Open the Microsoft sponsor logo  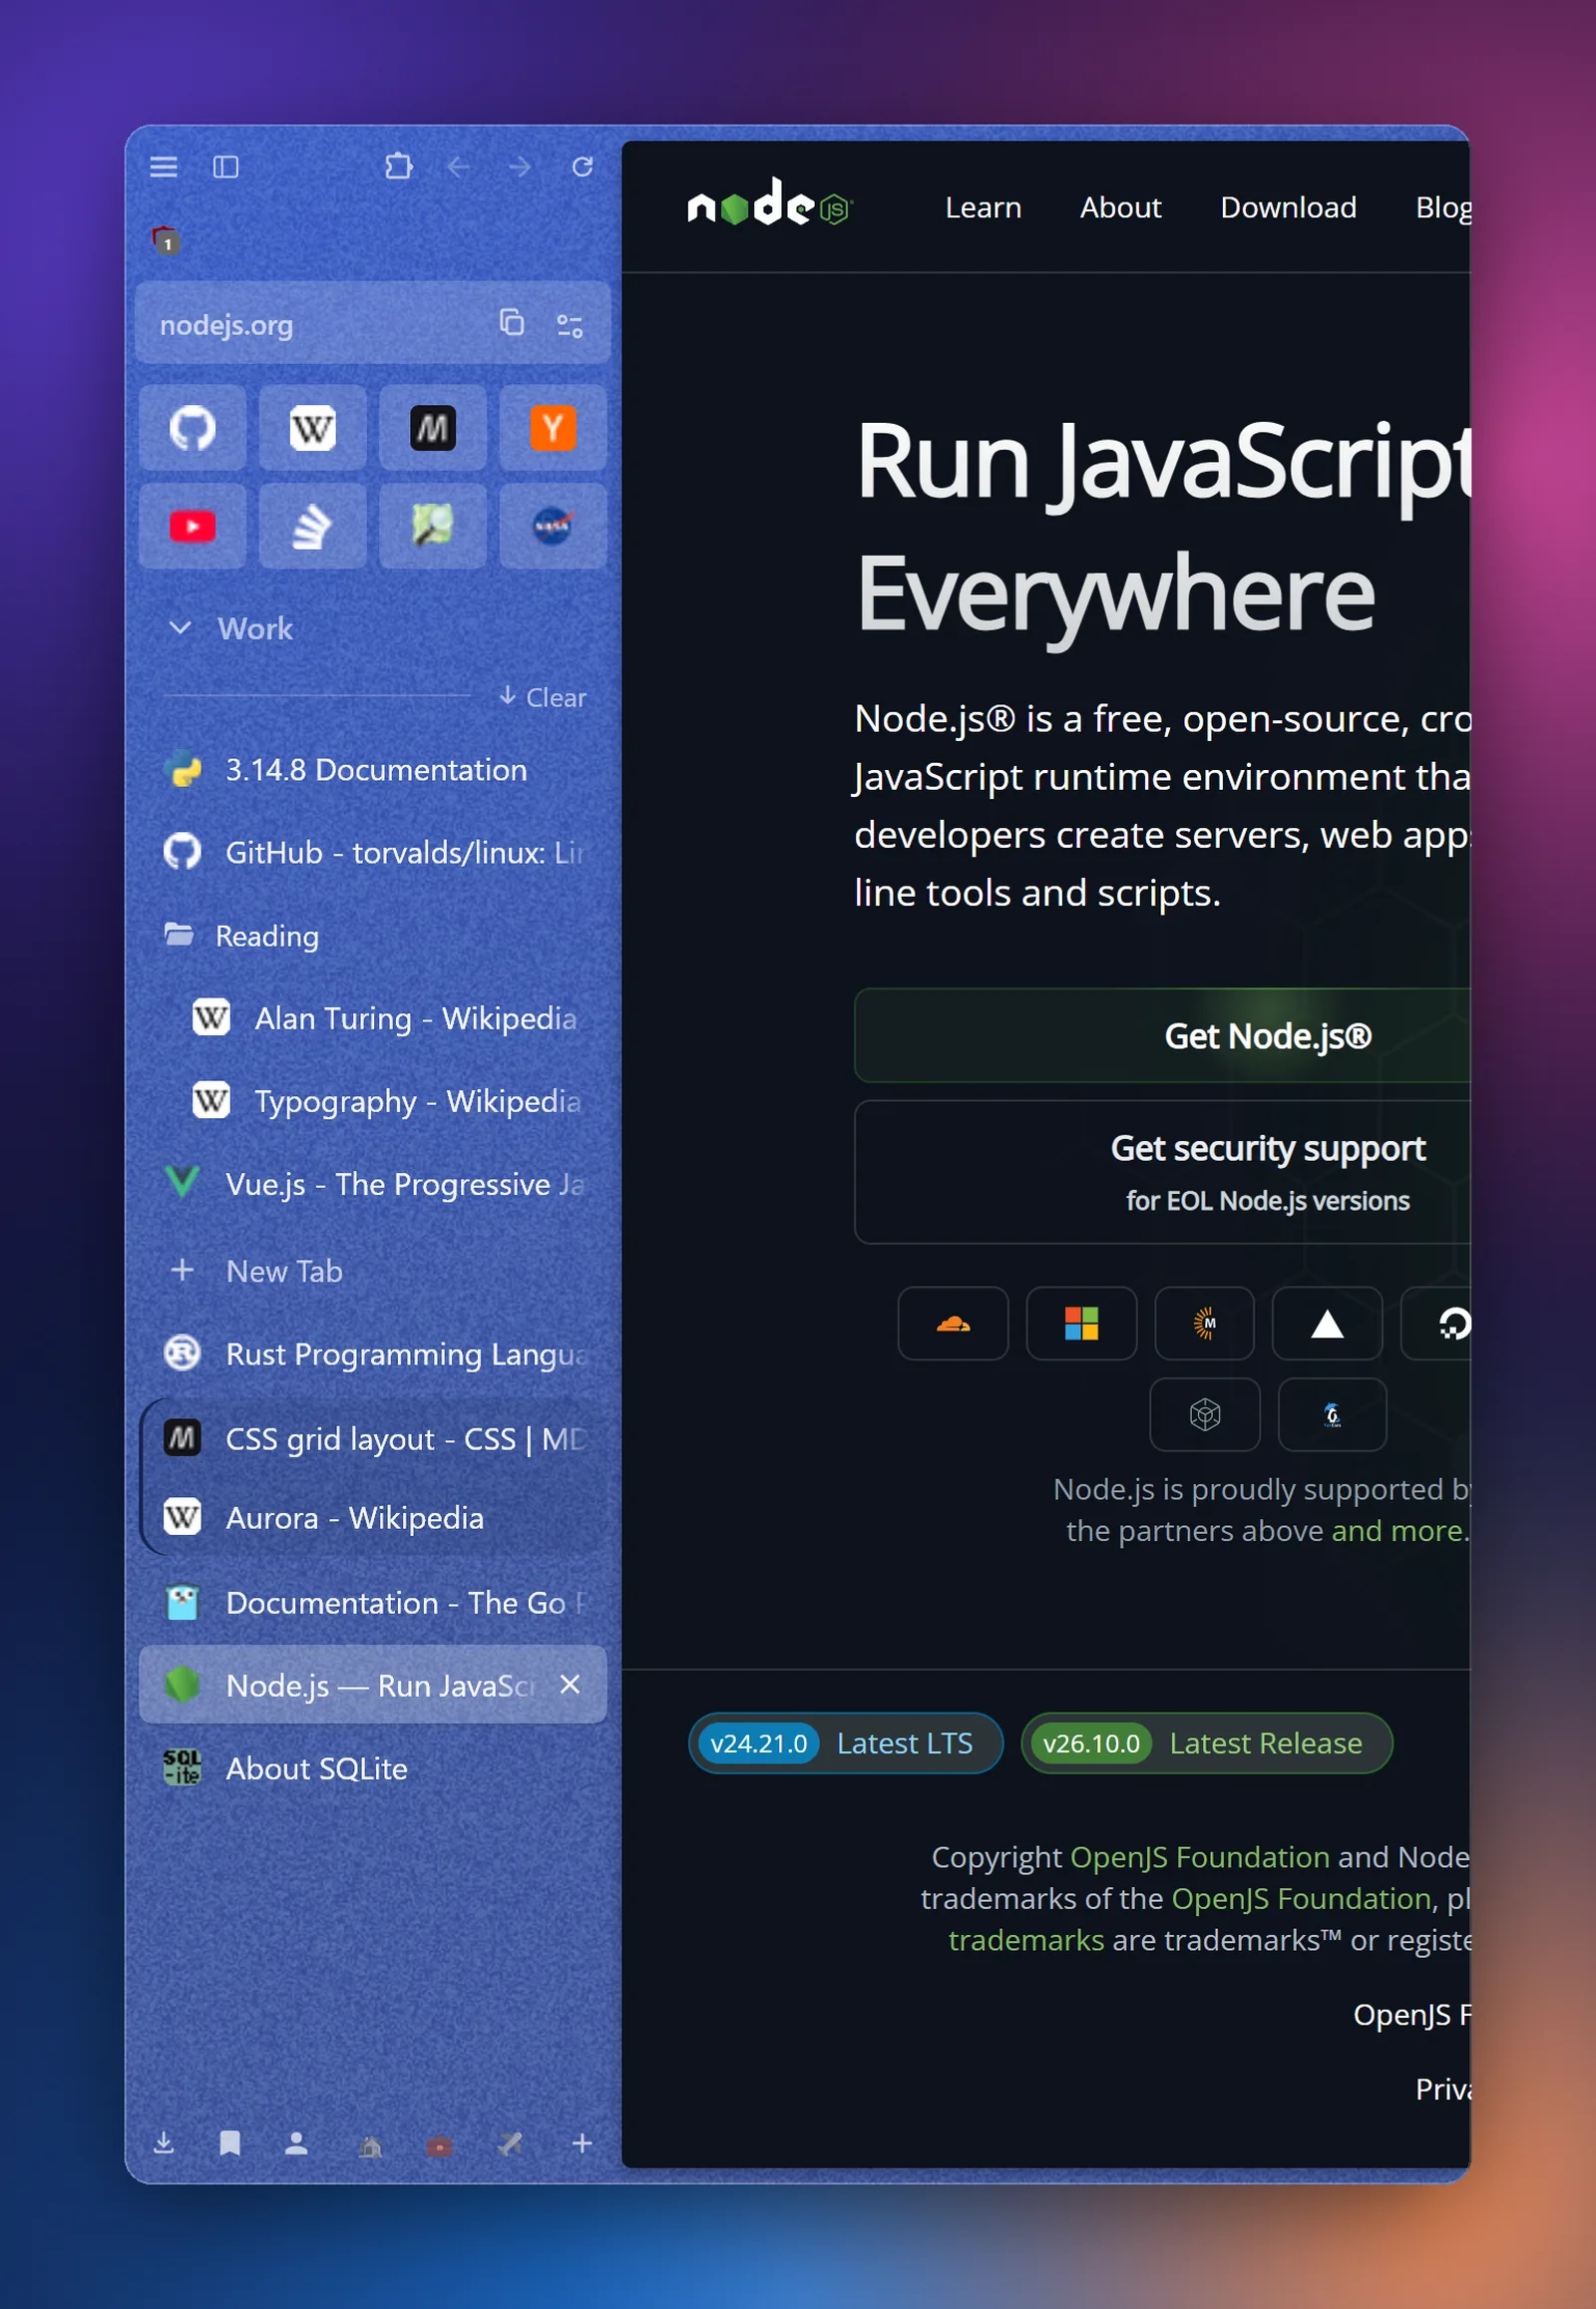click(1081, 1323)
